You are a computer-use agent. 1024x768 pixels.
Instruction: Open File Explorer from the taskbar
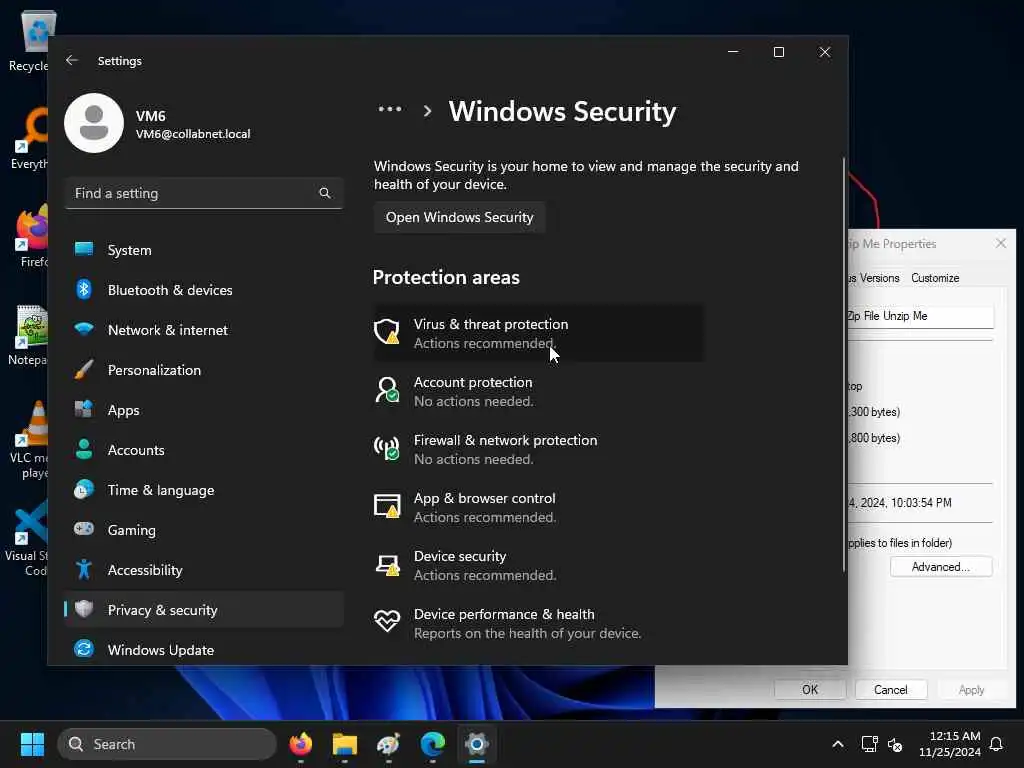[344, 744]
